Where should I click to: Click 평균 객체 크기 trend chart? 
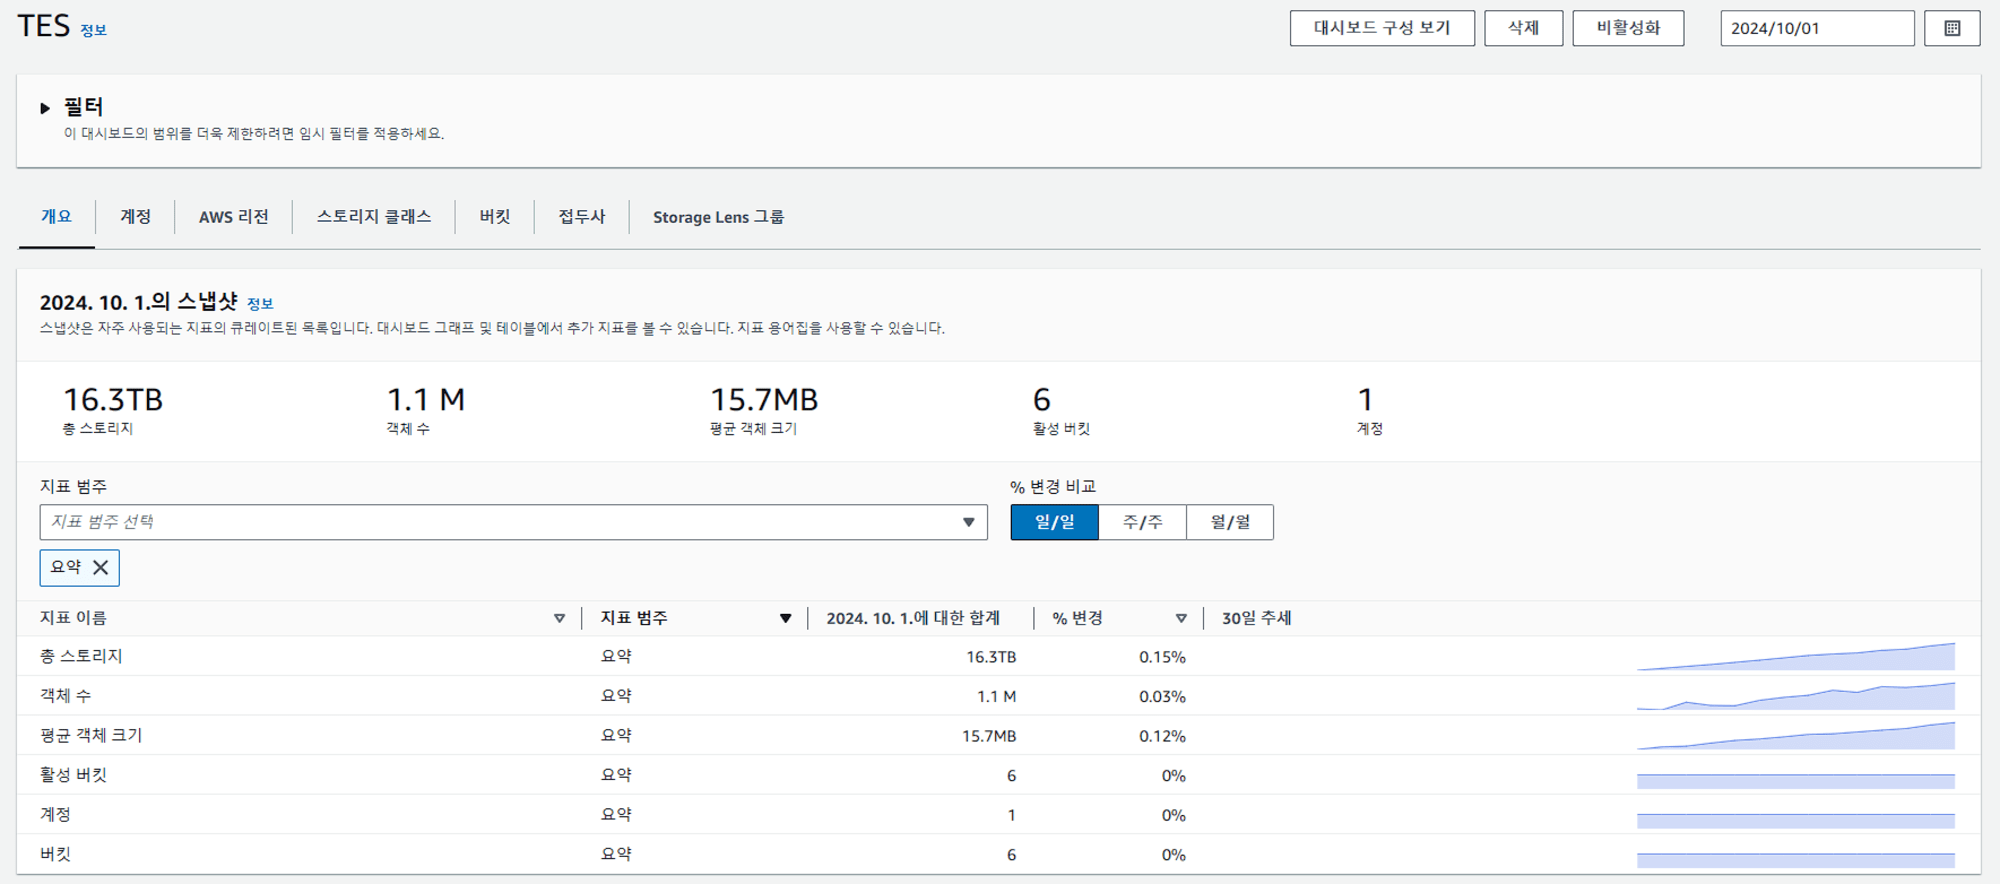point(1796,735)
